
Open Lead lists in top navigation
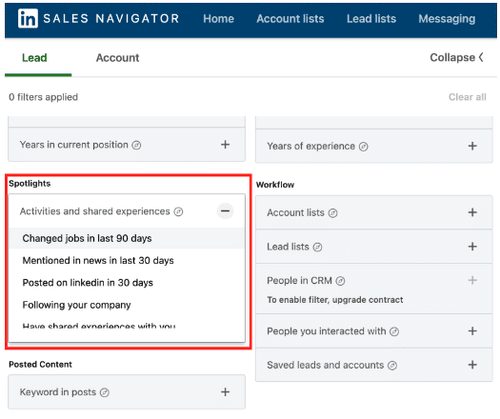pos(371,19)
